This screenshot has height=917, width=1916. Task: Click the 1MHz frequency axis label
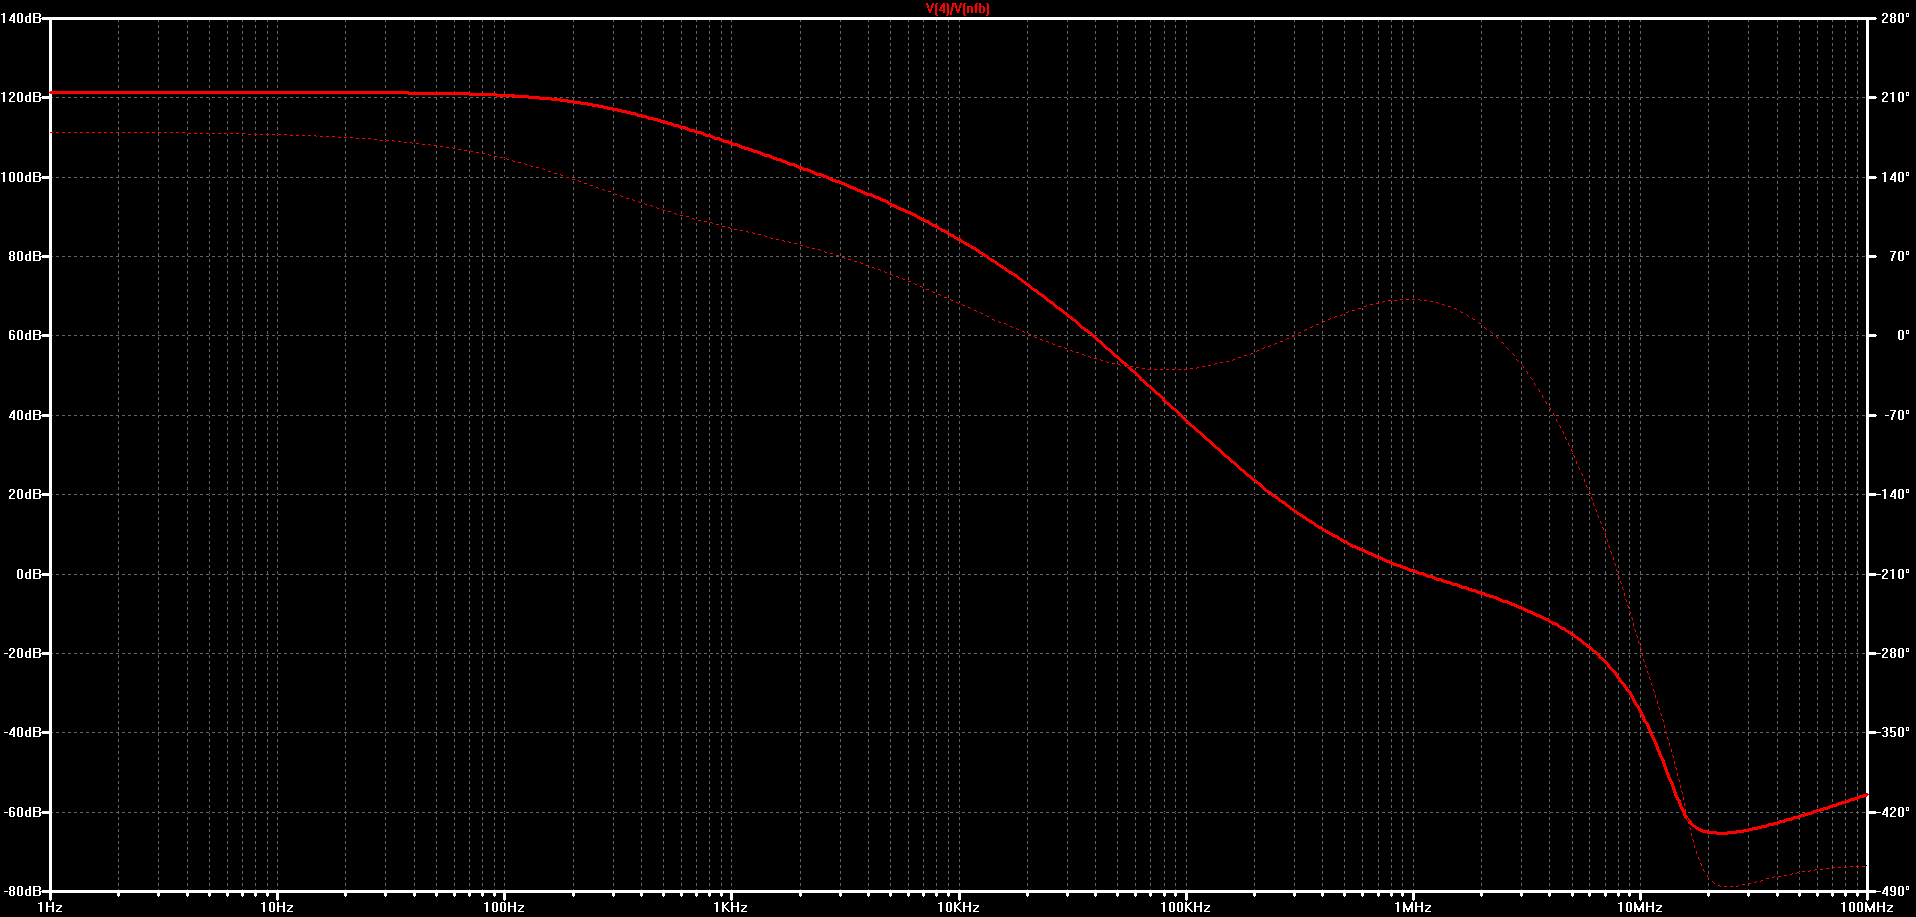tap(1413, 908)
